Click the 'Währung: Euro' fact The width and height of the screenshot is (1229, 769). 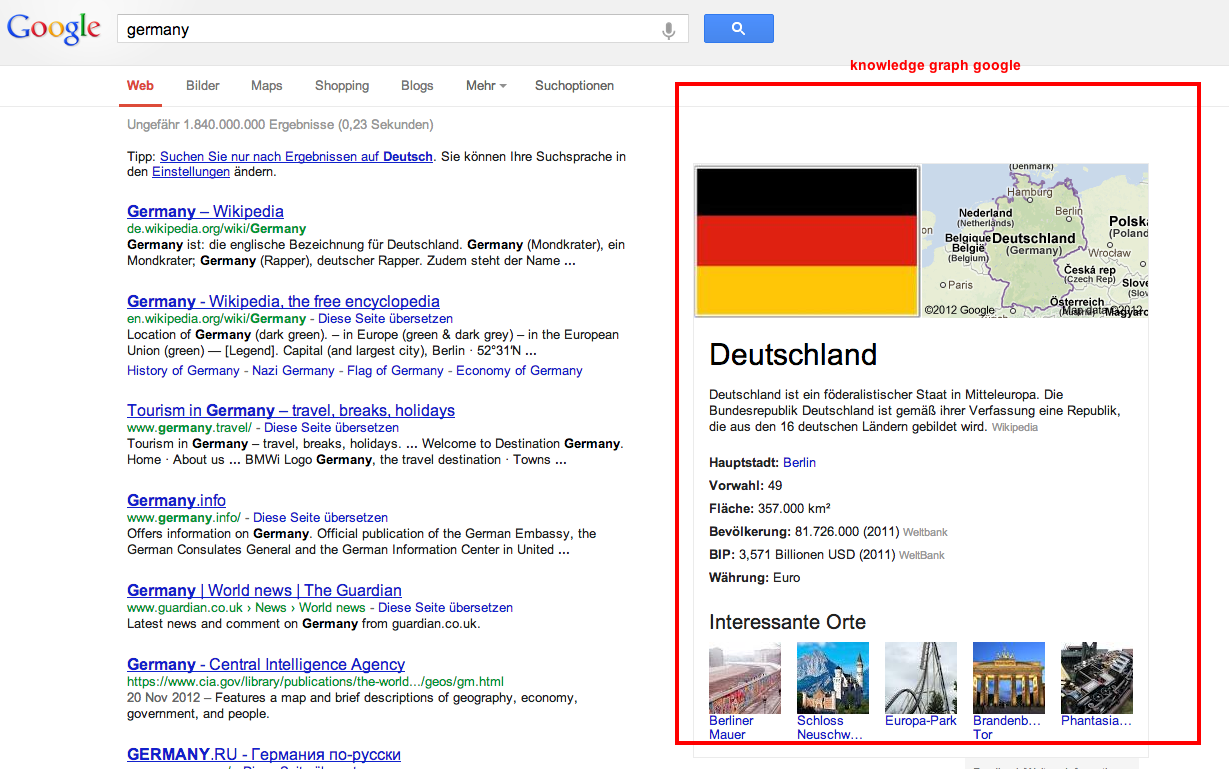coord(755,577)
